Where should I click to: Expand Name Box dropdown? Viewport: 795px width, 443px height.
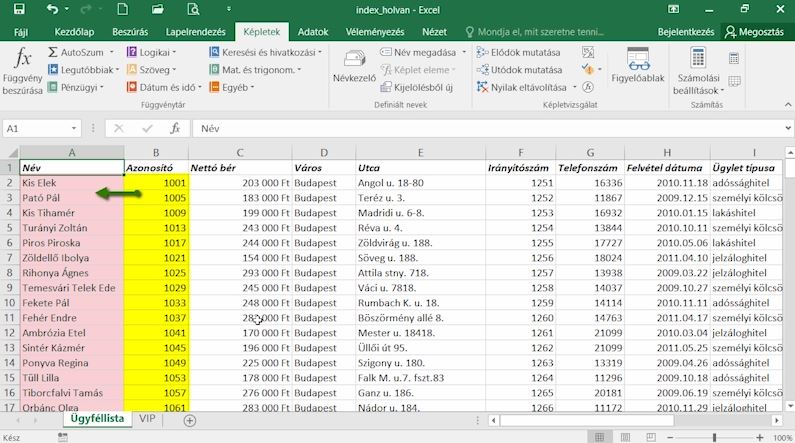tap(74, 129)
